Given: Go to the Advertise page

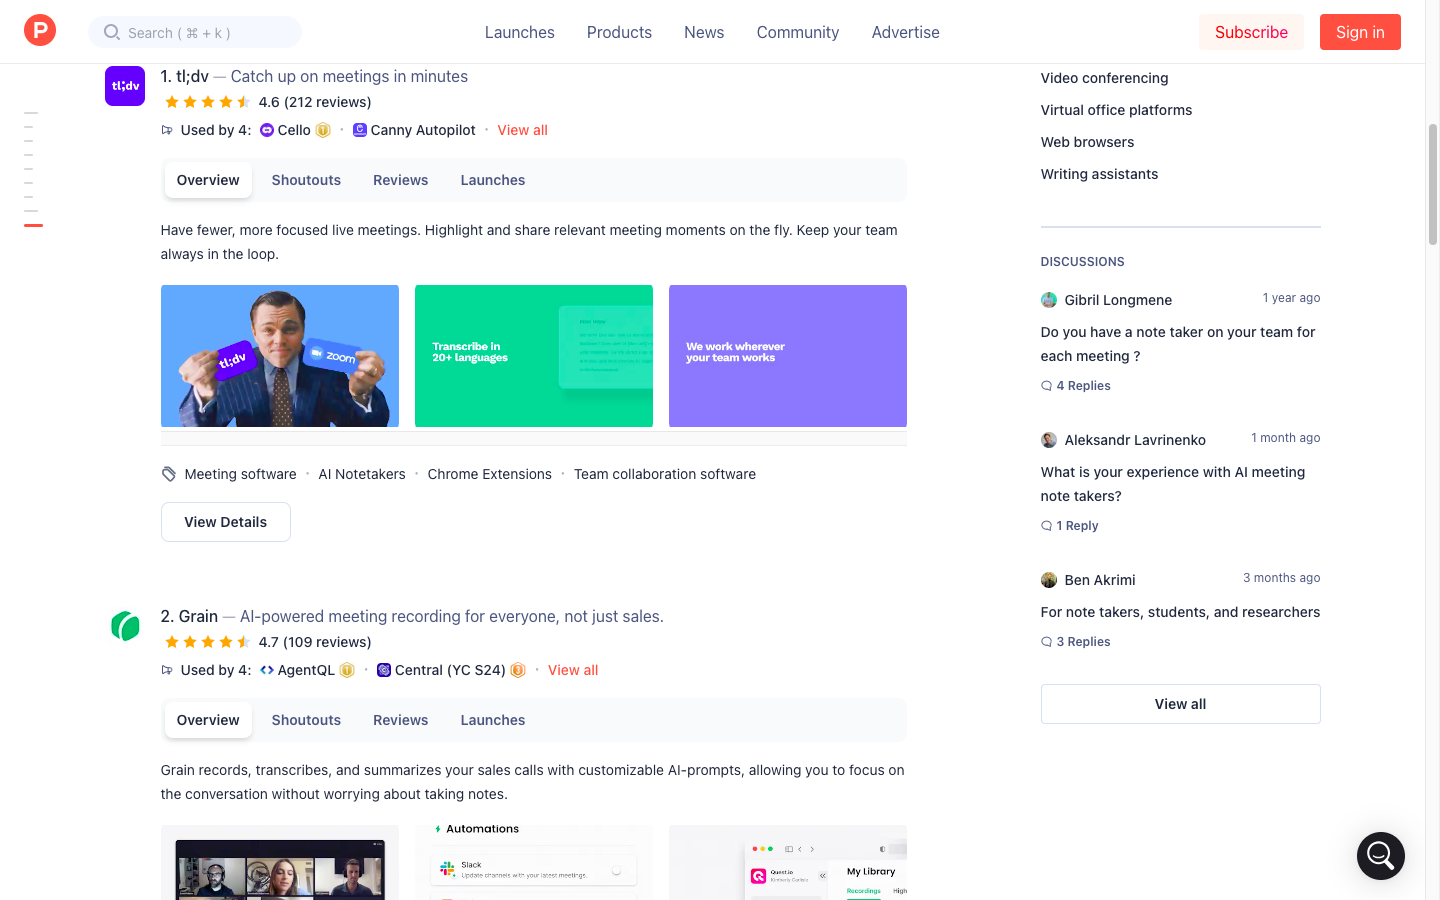Looking at the screenshot, I should coord(905,32).
